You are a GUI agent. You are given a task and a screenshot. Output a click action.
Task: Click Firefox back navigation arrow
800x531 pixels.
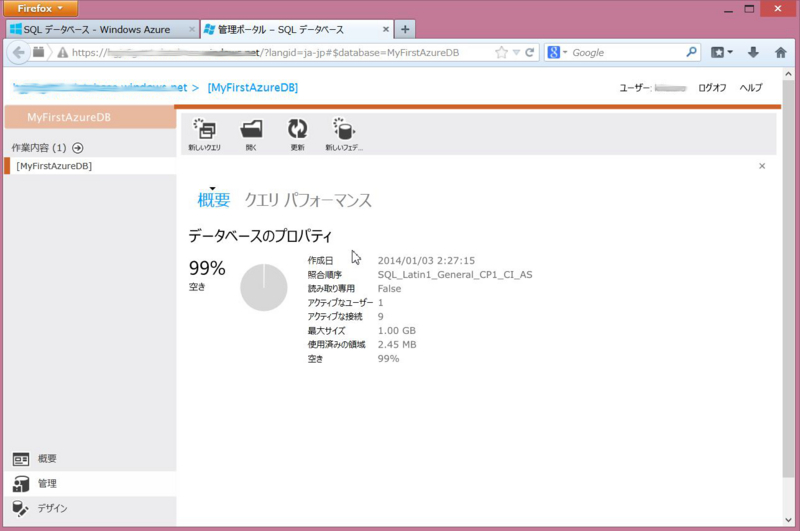point(18,52)
